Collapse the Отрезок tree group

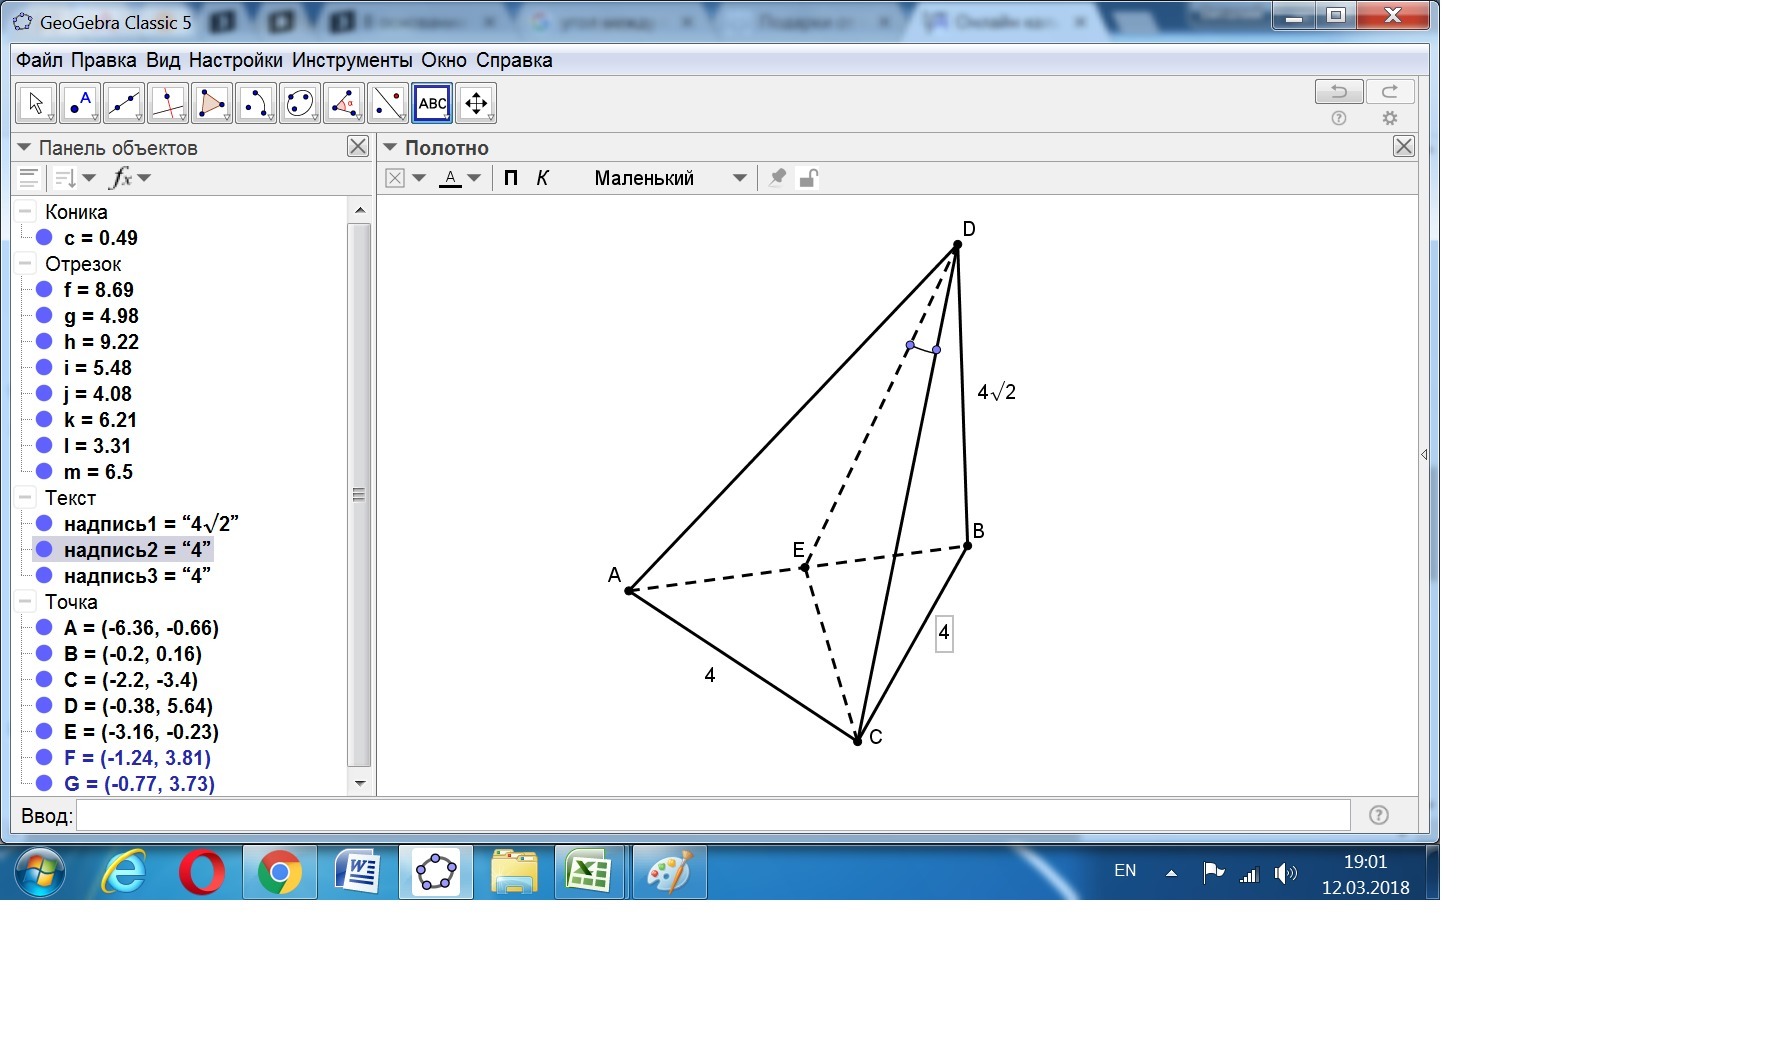coord(25,264)
